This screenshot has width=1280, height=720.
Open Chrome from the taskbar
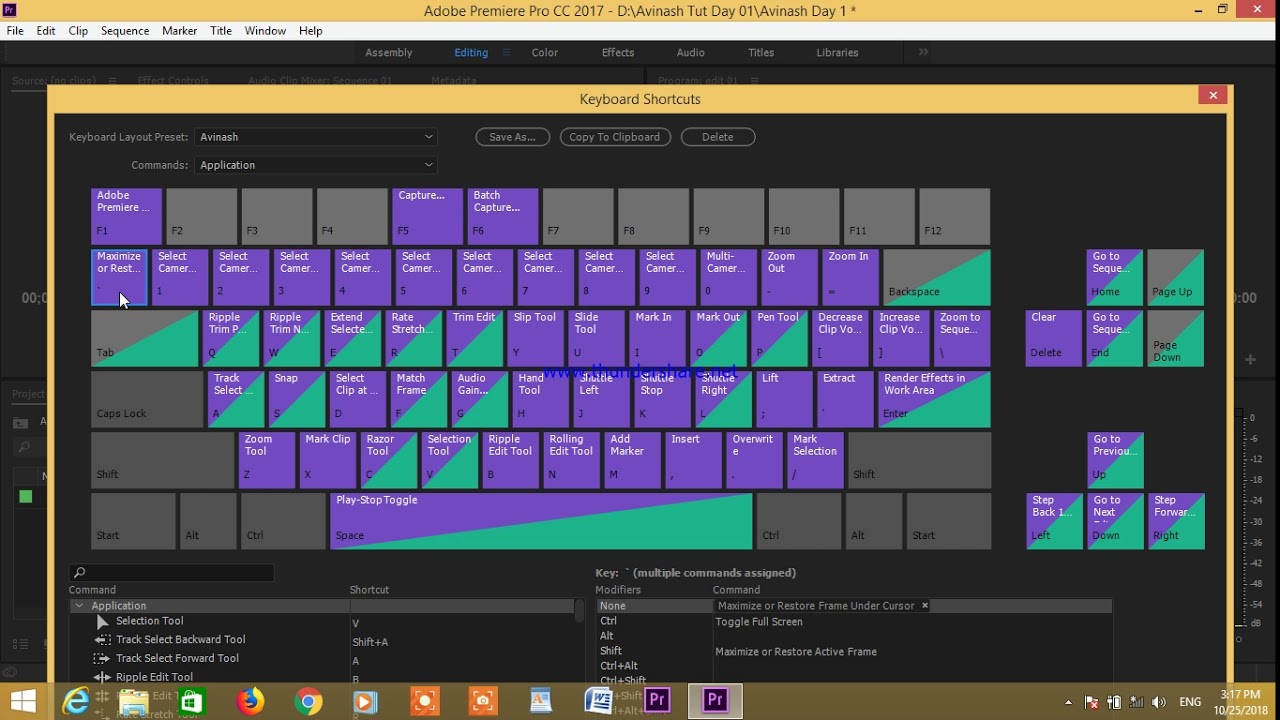tap(308, 701)
